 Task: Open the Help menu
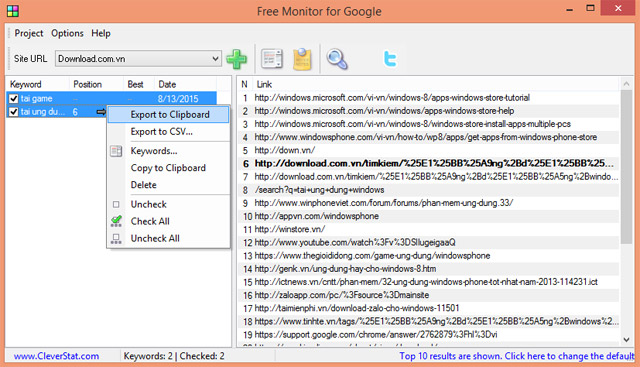point(101,33)
